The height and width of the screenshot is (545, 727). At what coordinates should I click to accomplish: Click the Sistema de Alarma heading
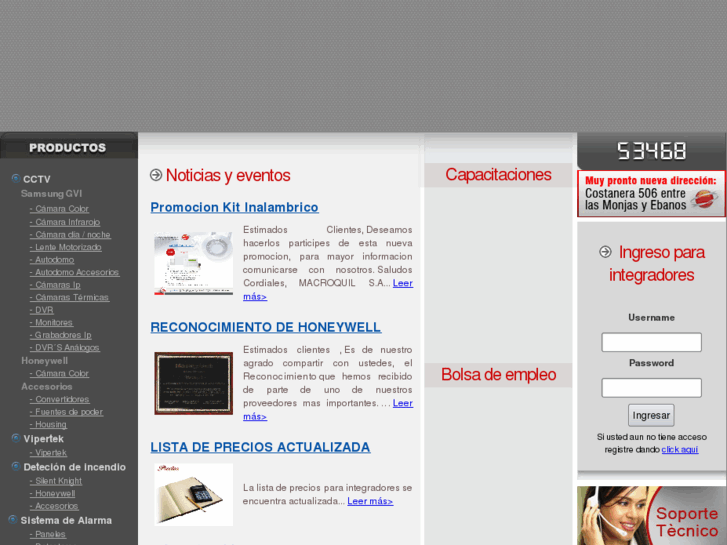[x=66, y=520]
